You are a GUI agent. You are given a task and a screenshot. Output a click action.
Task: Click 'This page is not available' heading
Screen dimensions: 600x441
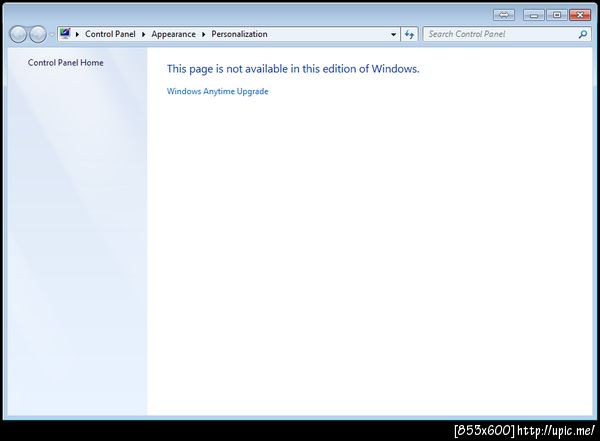coord(293,69)
